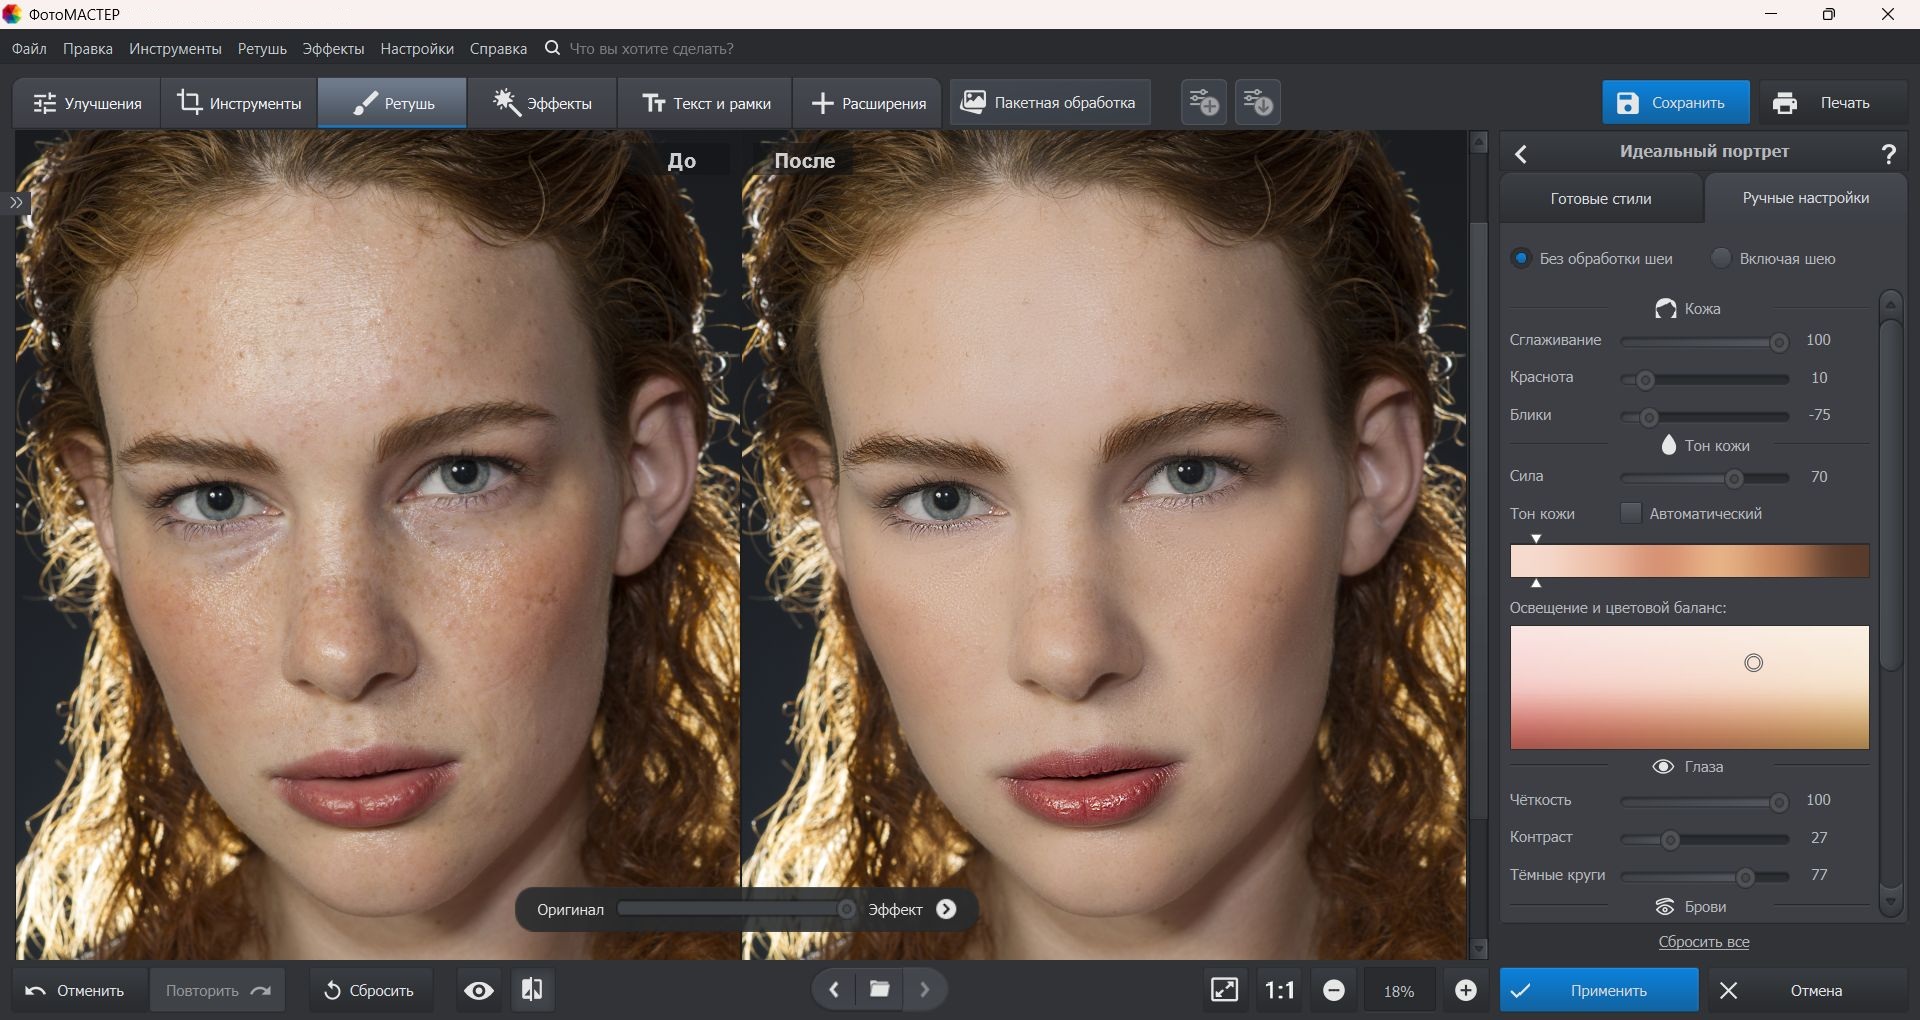
Task: Go to next photo with right arrow
Action: pos(925,990)
